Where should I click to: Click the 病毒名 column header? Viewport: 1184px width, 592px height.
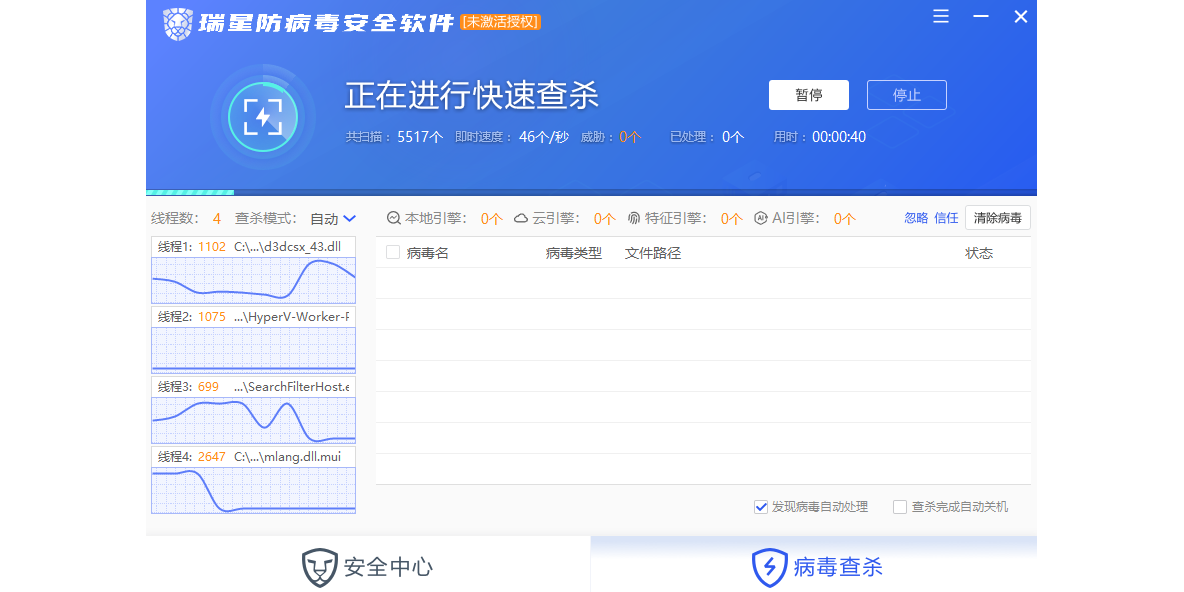pos(427,253)
